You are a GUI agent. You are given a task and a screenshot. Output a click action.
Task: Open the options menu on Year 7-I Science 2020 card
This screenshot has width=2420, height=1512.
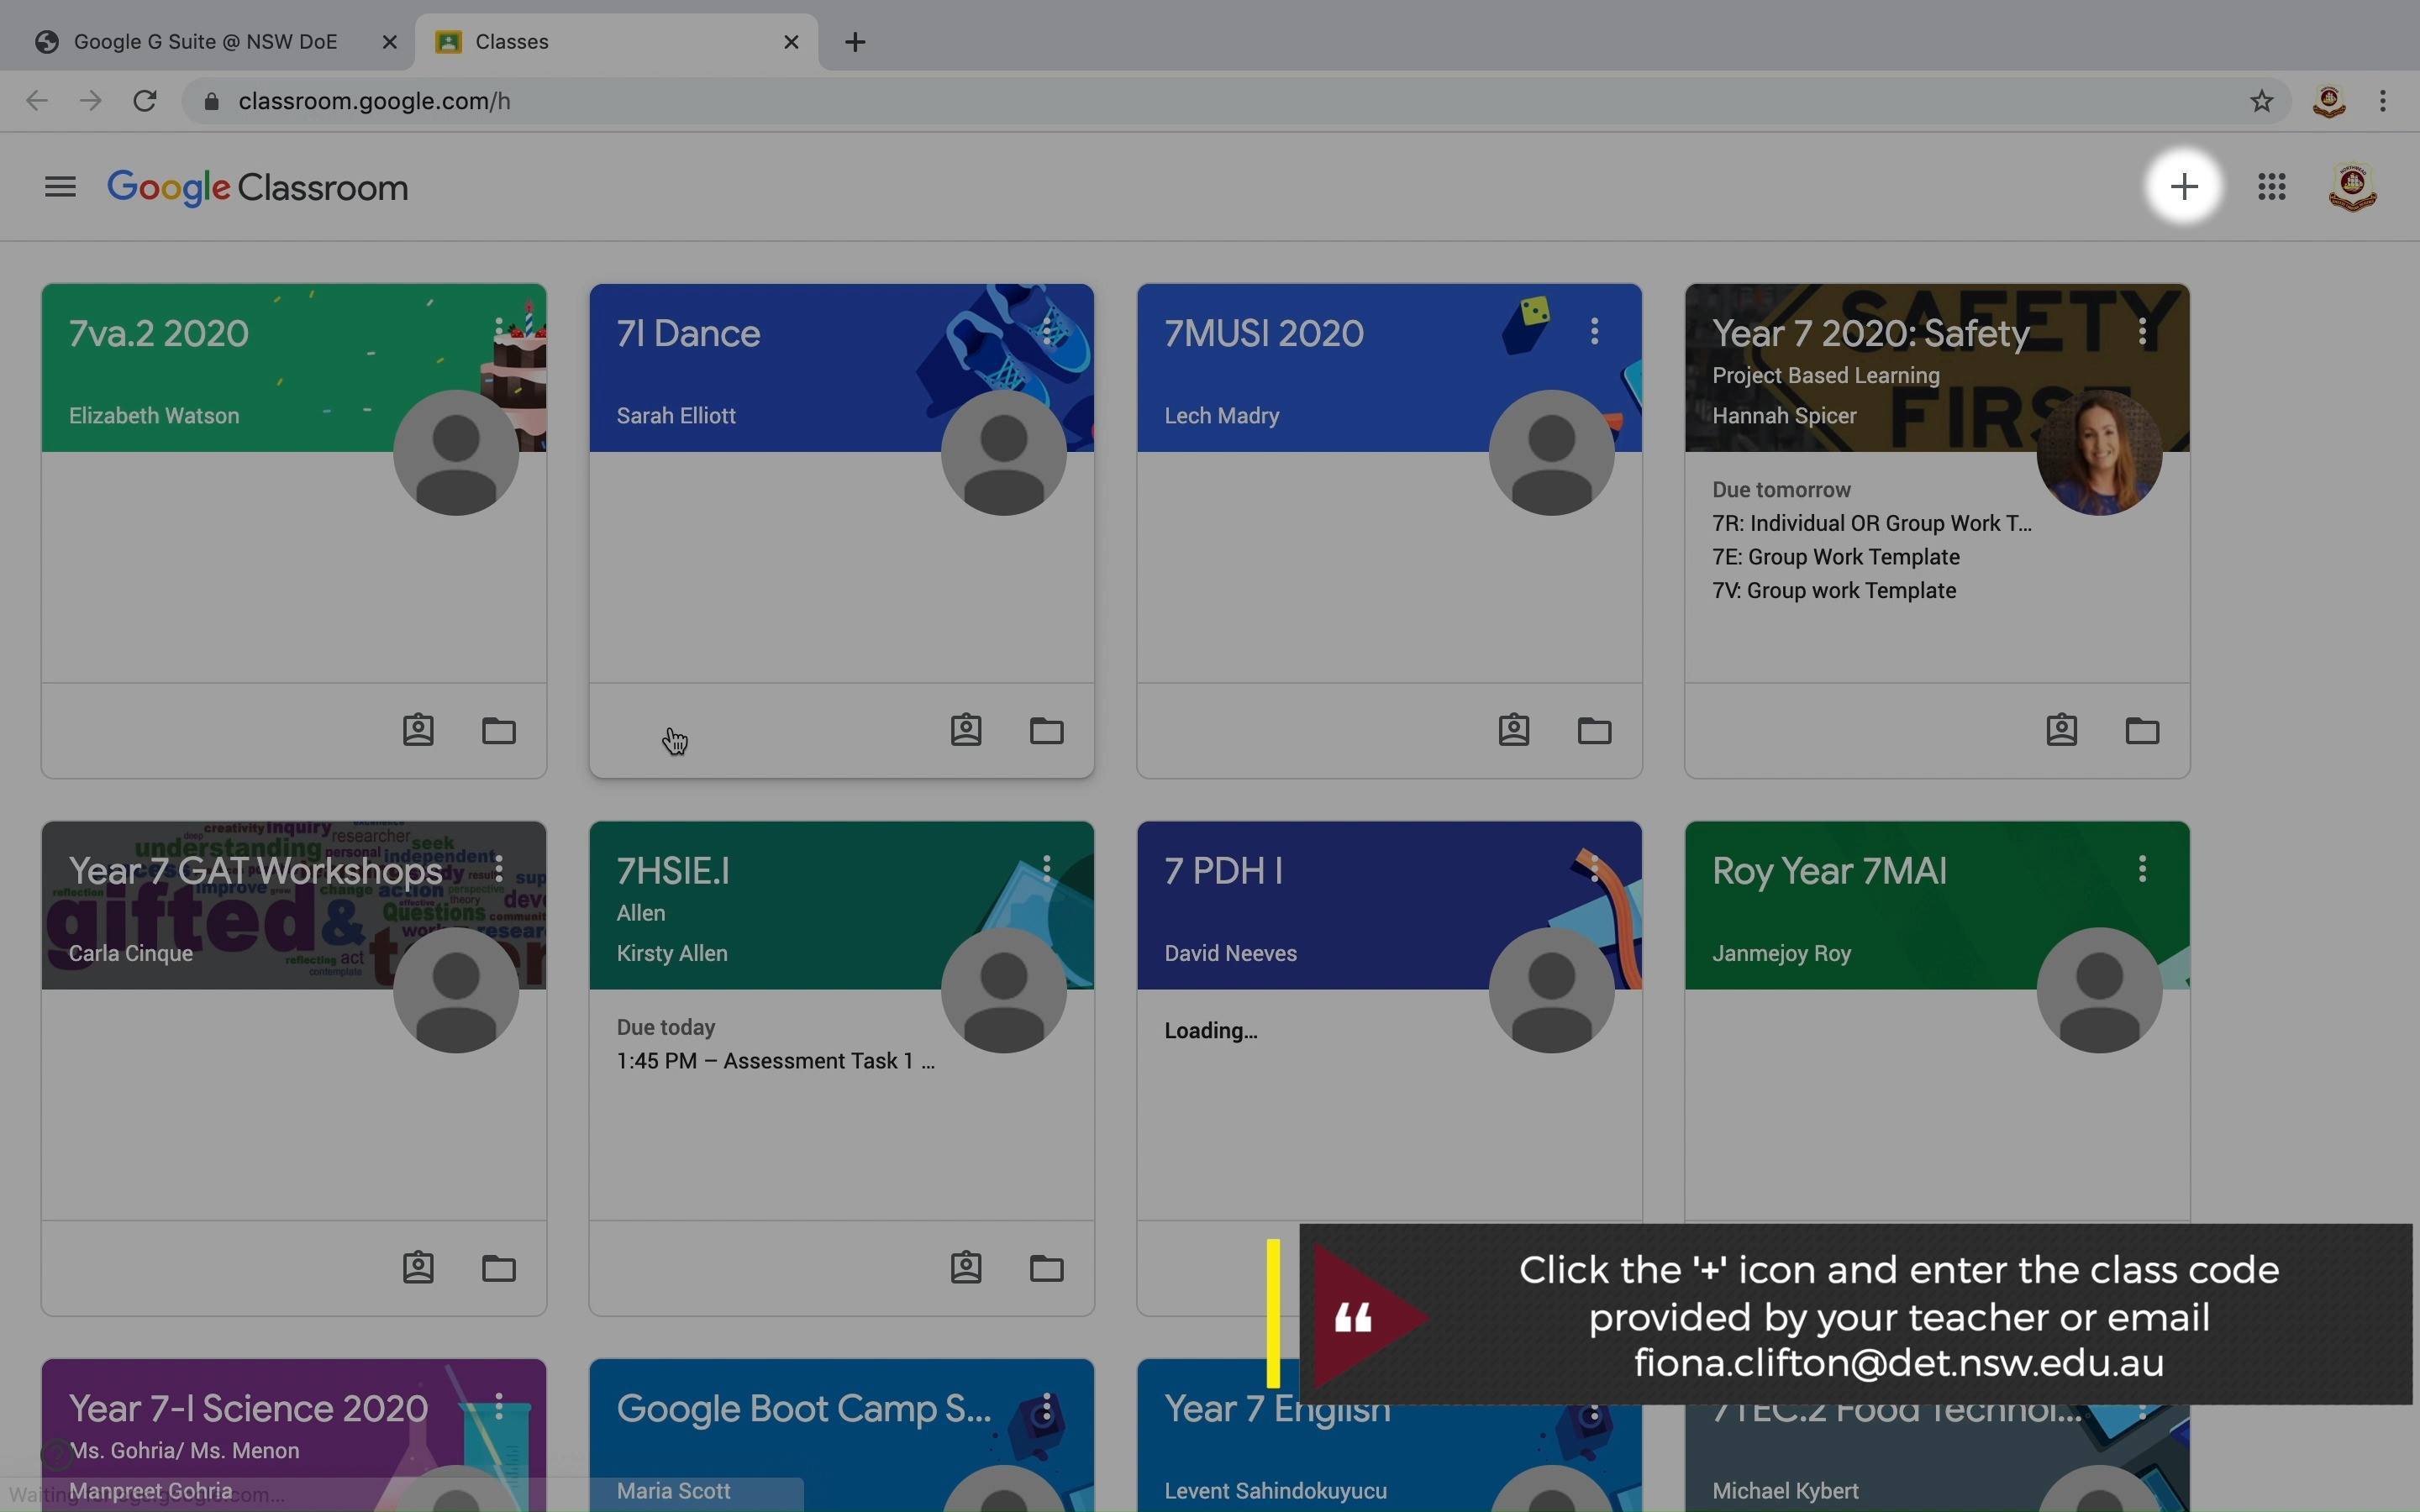coord(499,1406)
